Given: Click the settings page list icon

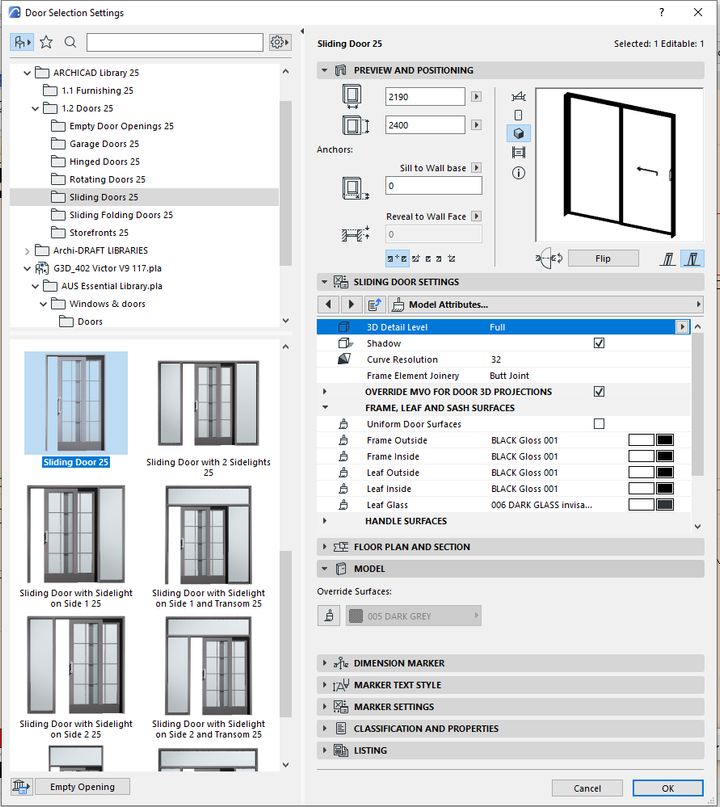Looking at the screenshot, I should coord(375,305).
